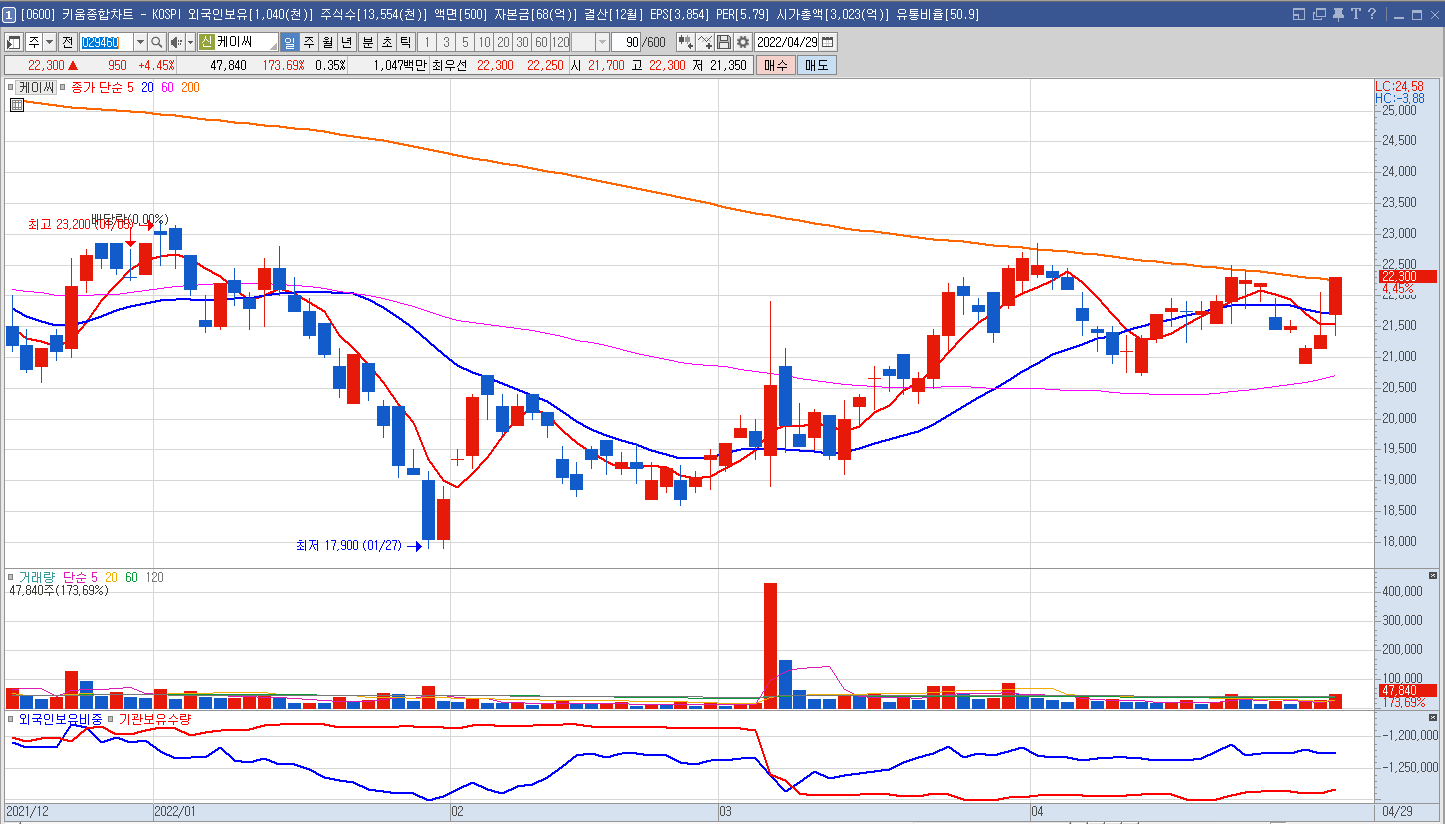
Task: Toggle the 전 button beside the stock code
Action: pyautogui.click(x=67, y=42)
